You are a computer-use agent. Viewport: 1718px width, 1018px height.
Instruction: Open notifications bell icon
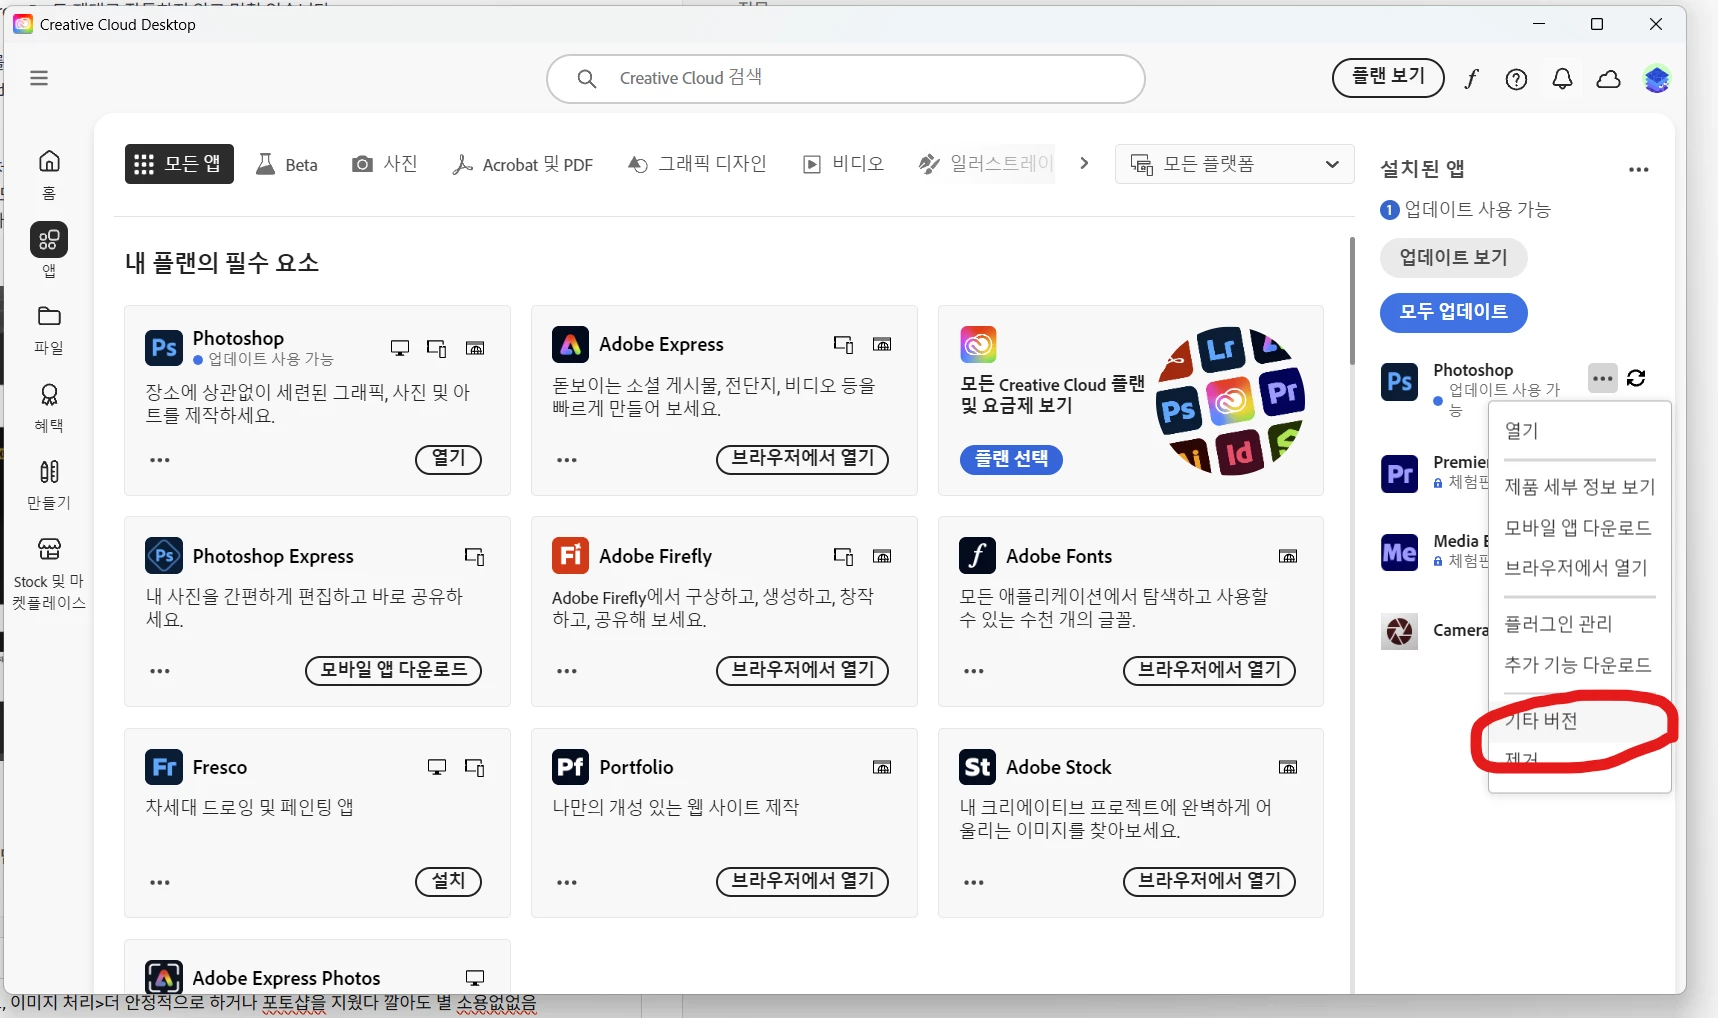point(1562,79)
